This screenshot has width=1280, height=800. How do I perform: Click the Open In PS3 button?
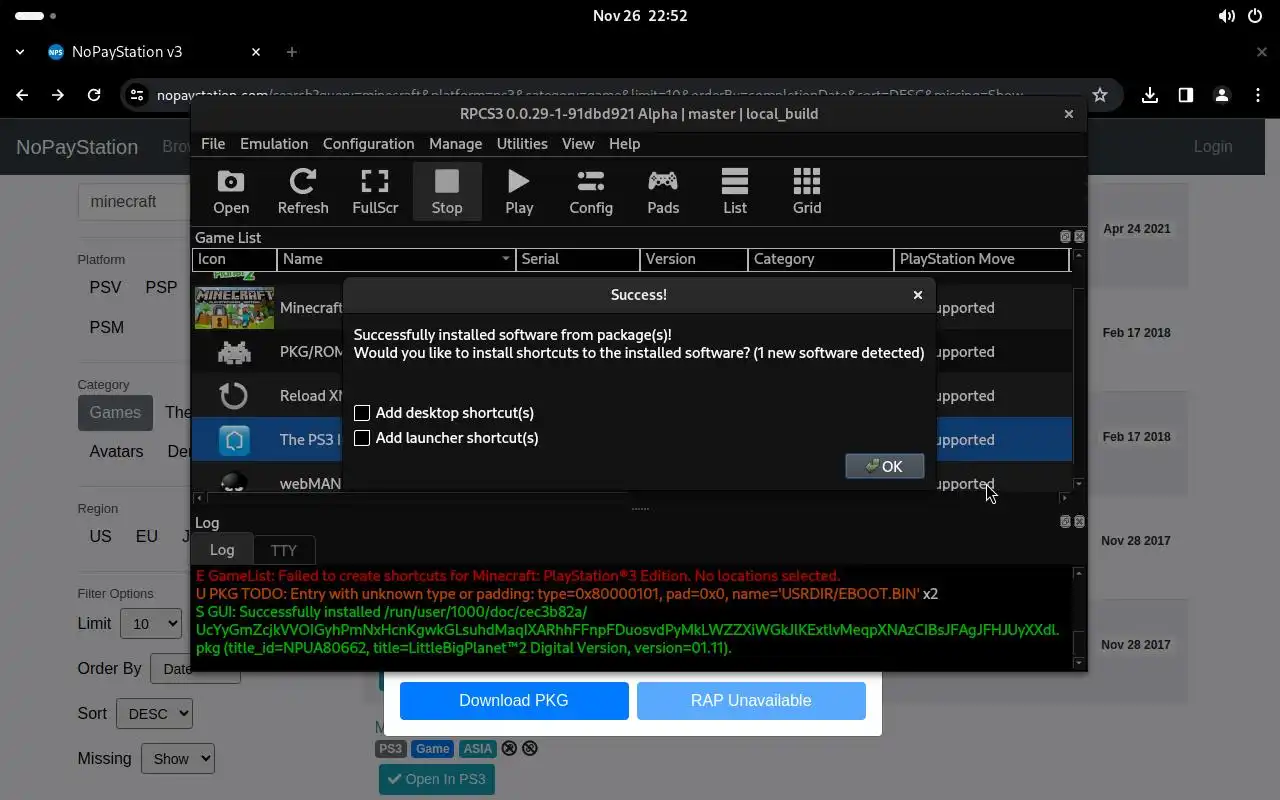point(437,779)
